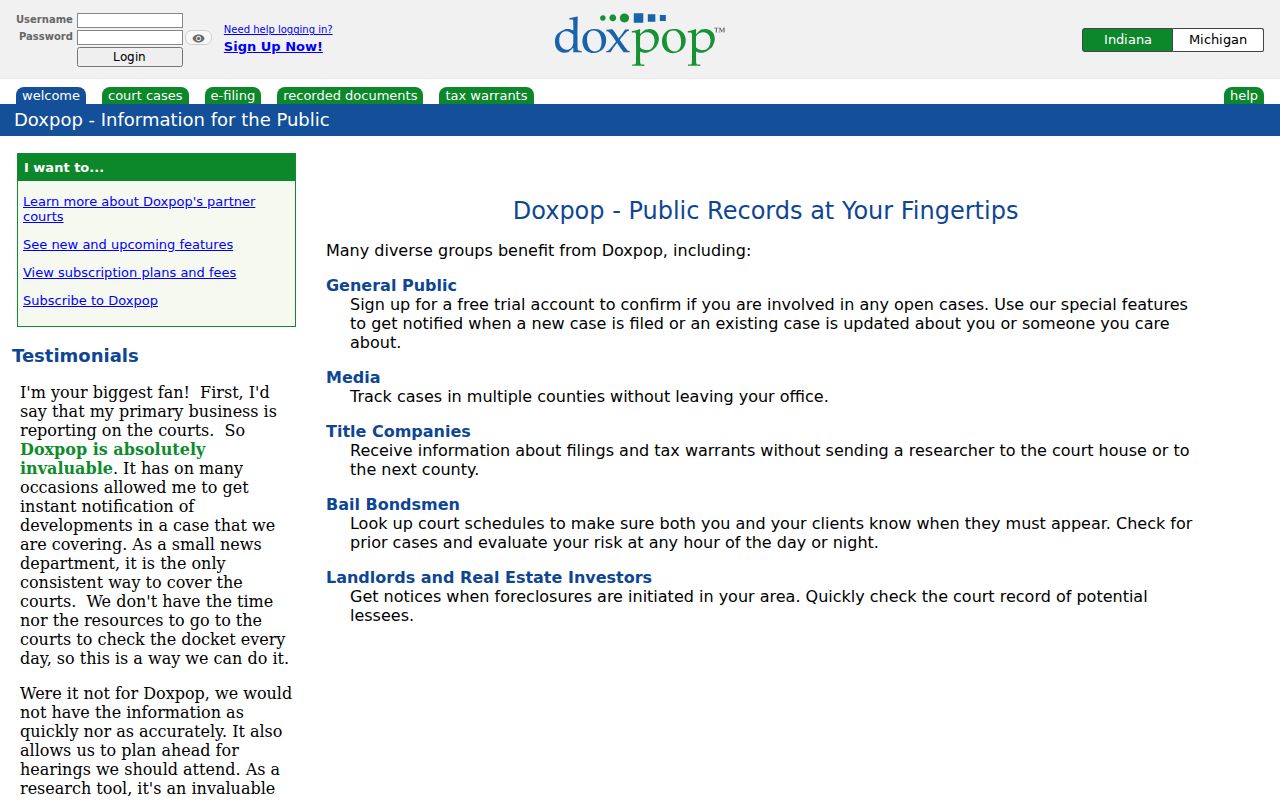Focus the Password input field
1280x800 pixels.
point(130,37)
